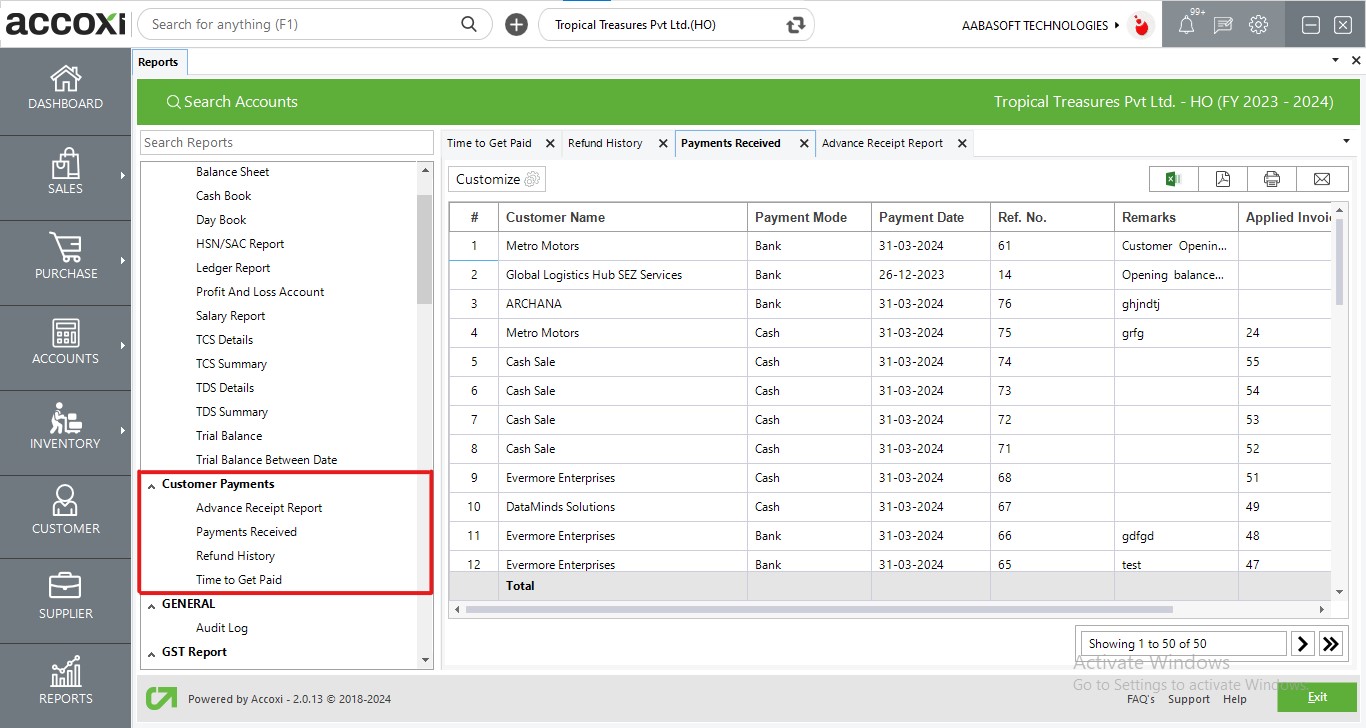Open notifications bell showing 99+
This screenshot has height=728, width=1366.
point(1188,25)
